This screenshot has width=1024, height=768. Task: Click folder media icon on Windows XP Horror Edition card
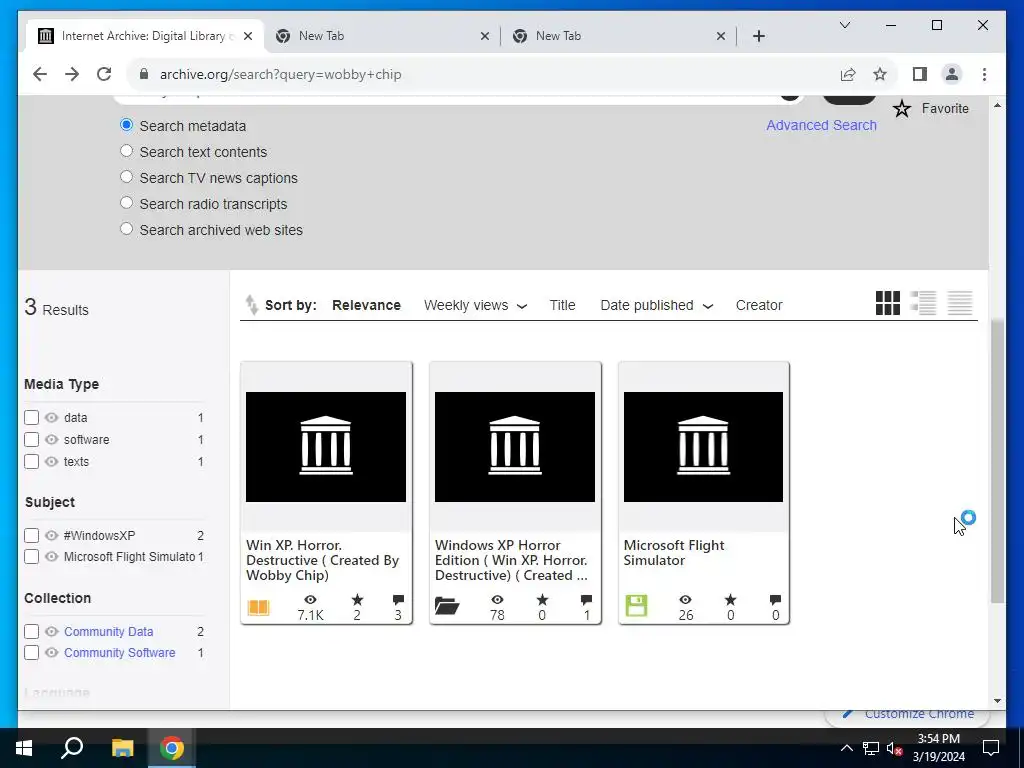[x=447, y=606]
